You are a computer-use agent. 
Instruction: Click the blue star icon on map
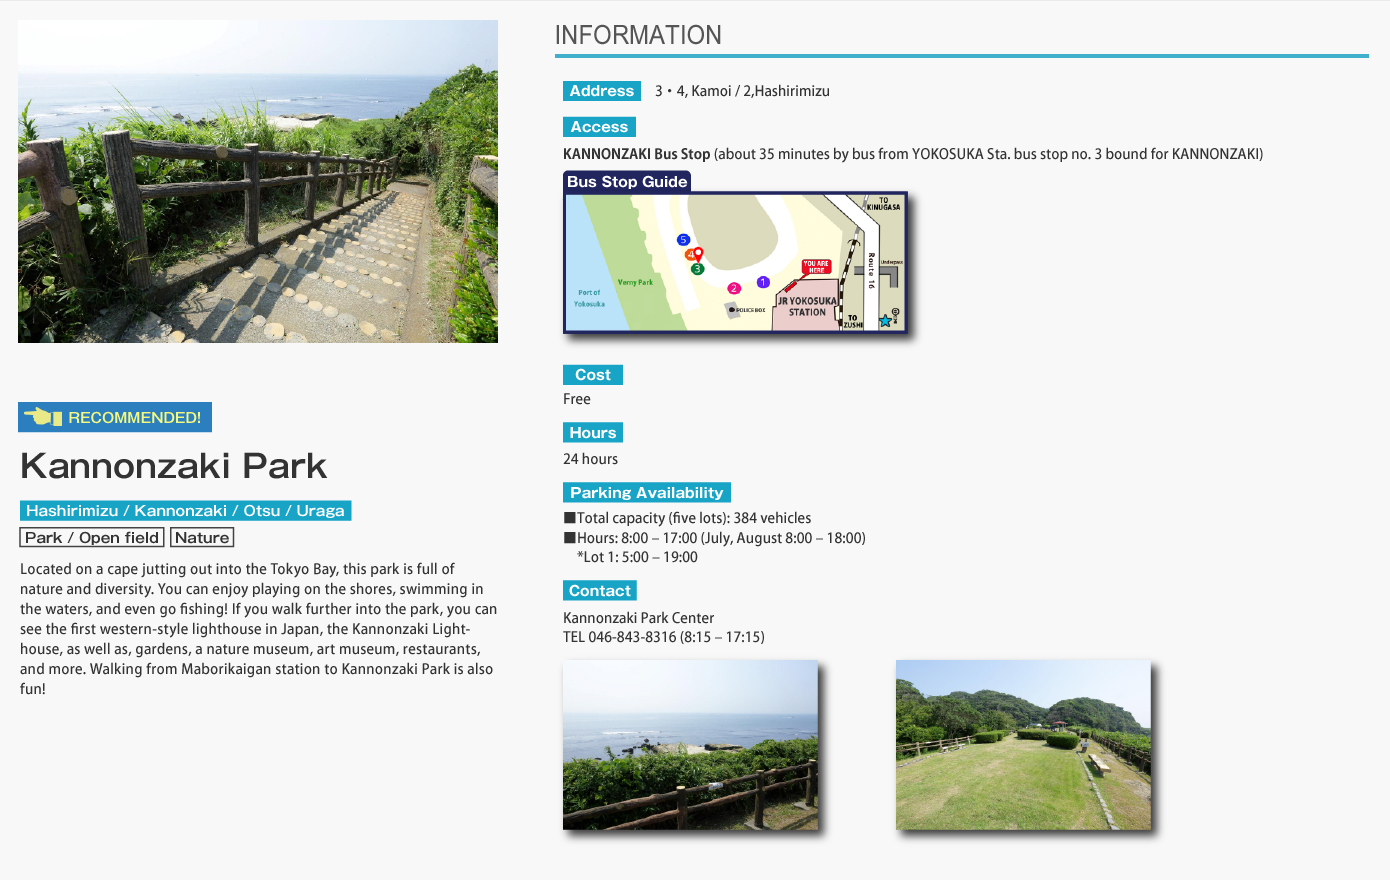point(885,321)
